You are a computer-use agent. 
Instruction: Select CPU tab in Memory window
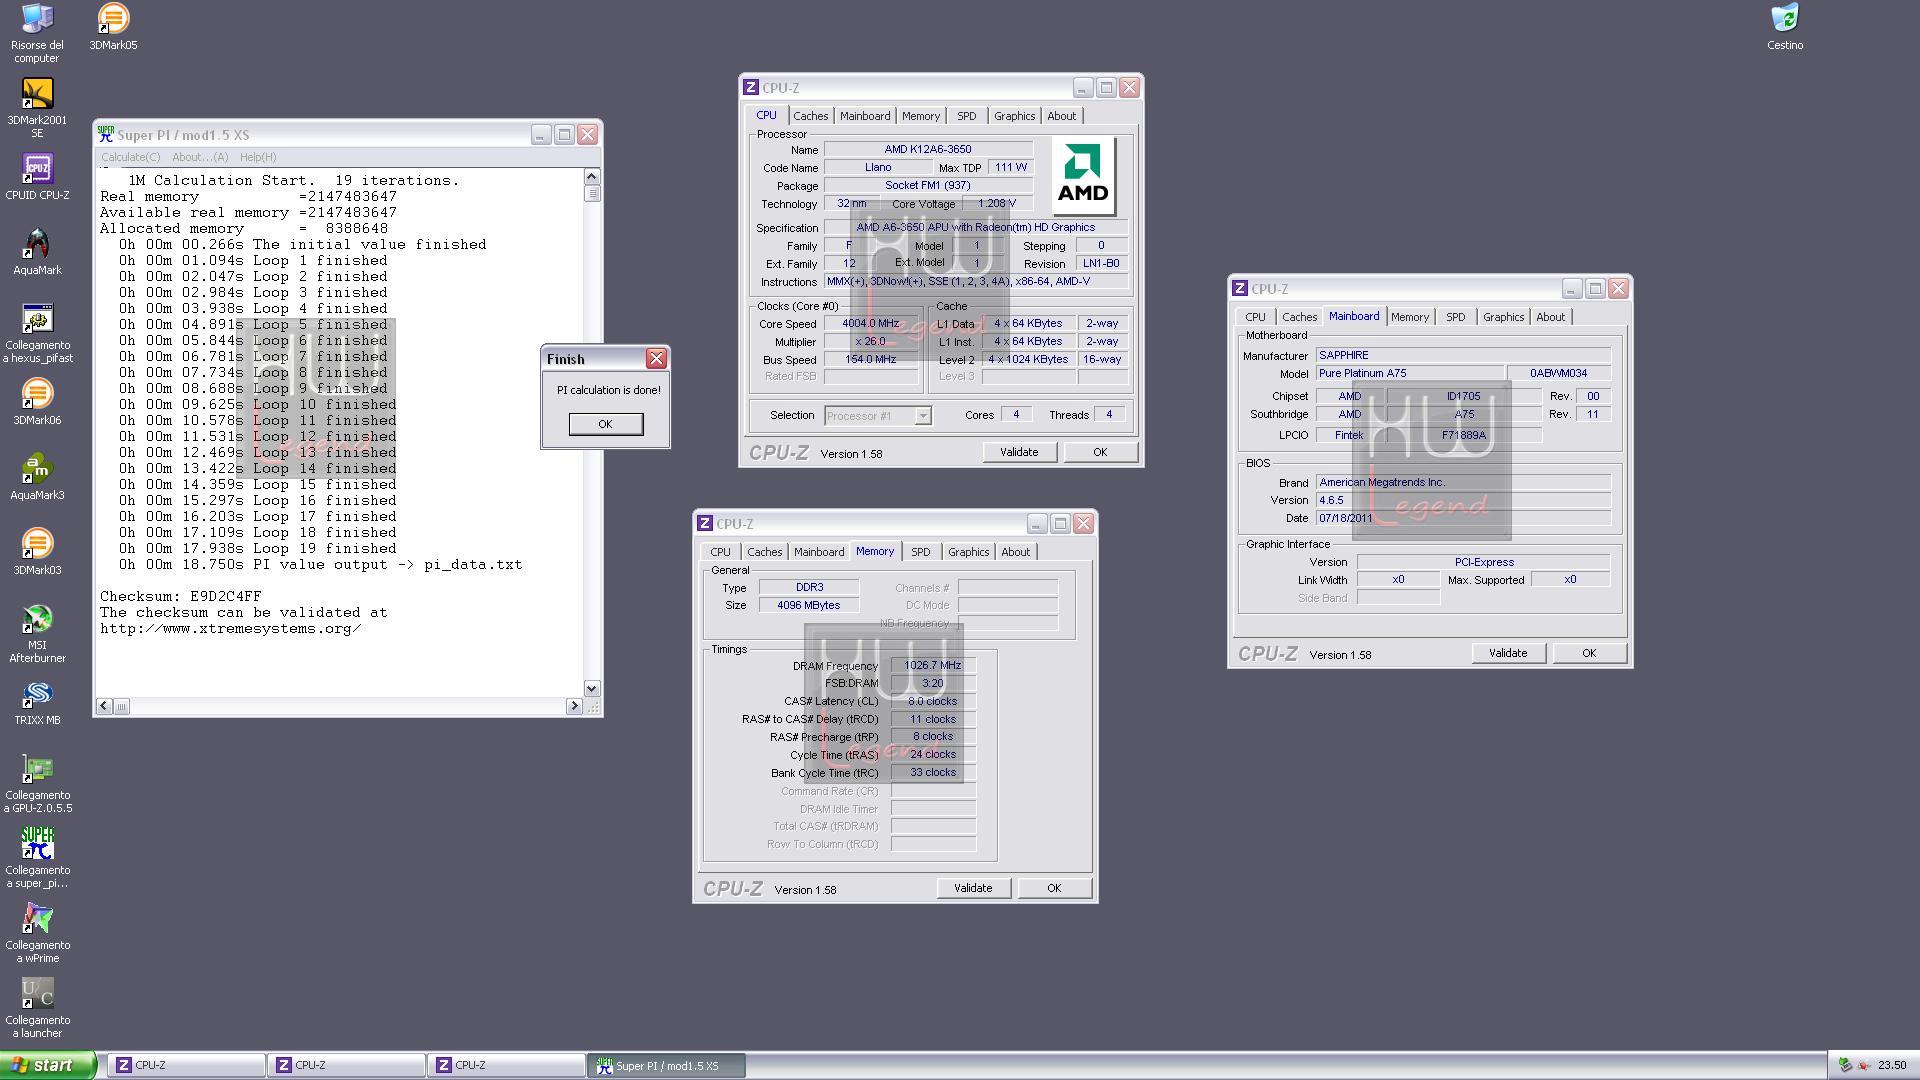pyautogui.click(x=720, y=552)
